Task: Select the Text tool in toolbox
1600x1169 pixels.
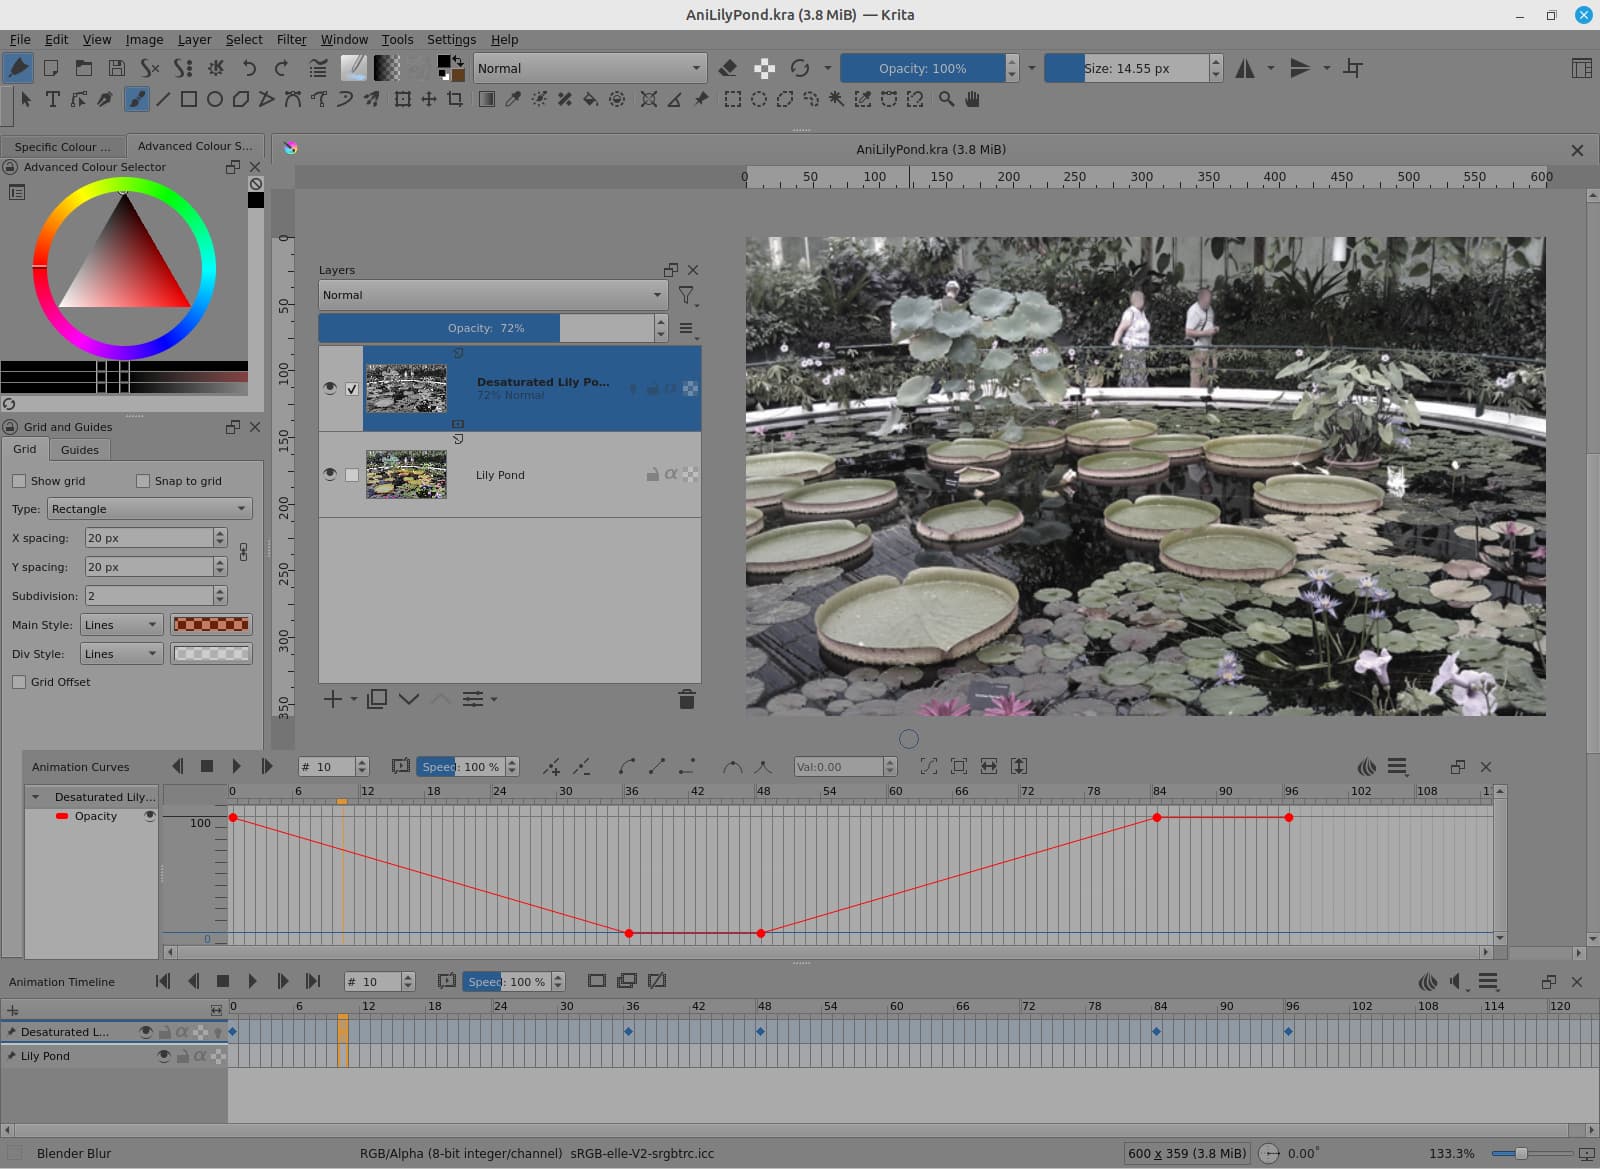Action: click(x=53, y=99)
